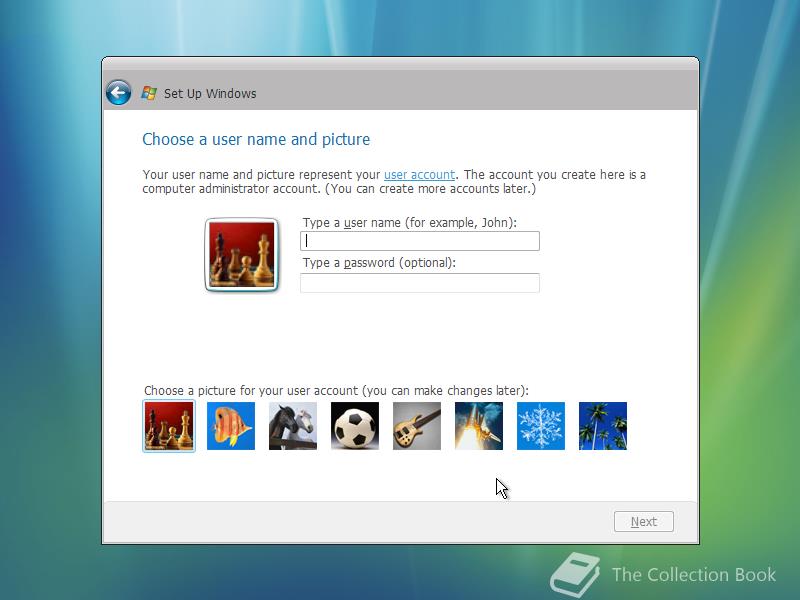Select the horses account picture
Viewport: 800px width, 600px height.
pos(293,426)
